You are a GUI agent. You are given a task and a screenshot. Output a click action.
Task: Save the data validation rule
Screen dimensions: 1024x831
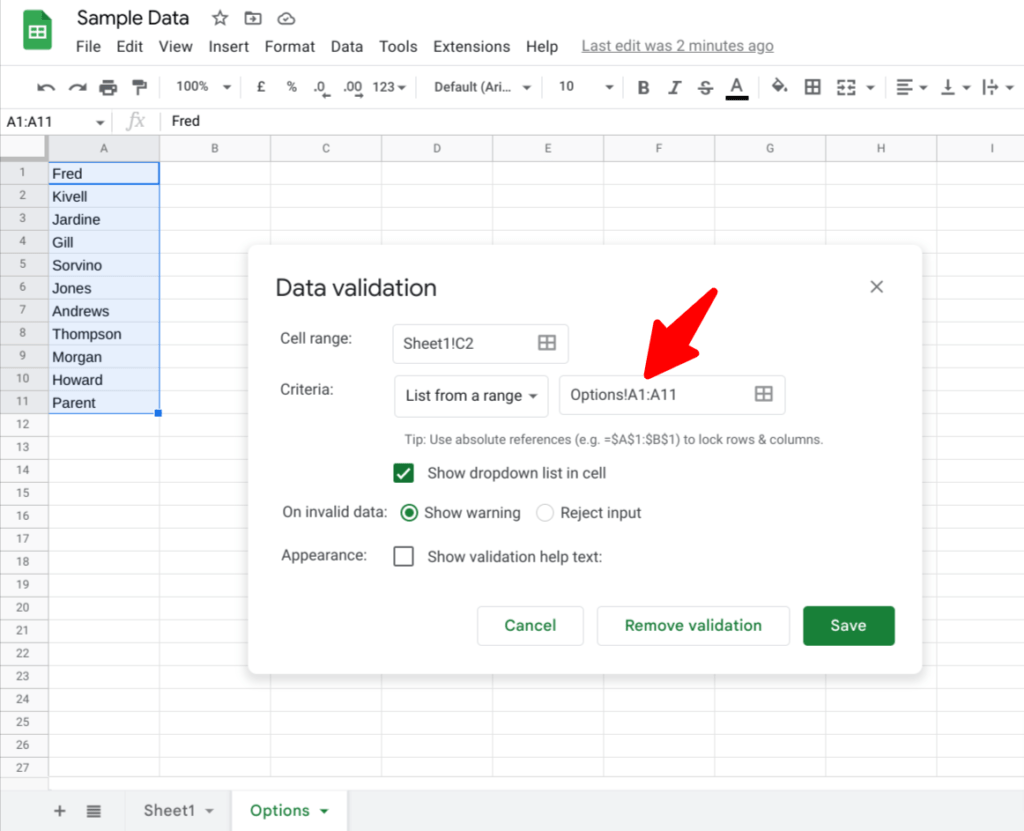tap(848, 625)
